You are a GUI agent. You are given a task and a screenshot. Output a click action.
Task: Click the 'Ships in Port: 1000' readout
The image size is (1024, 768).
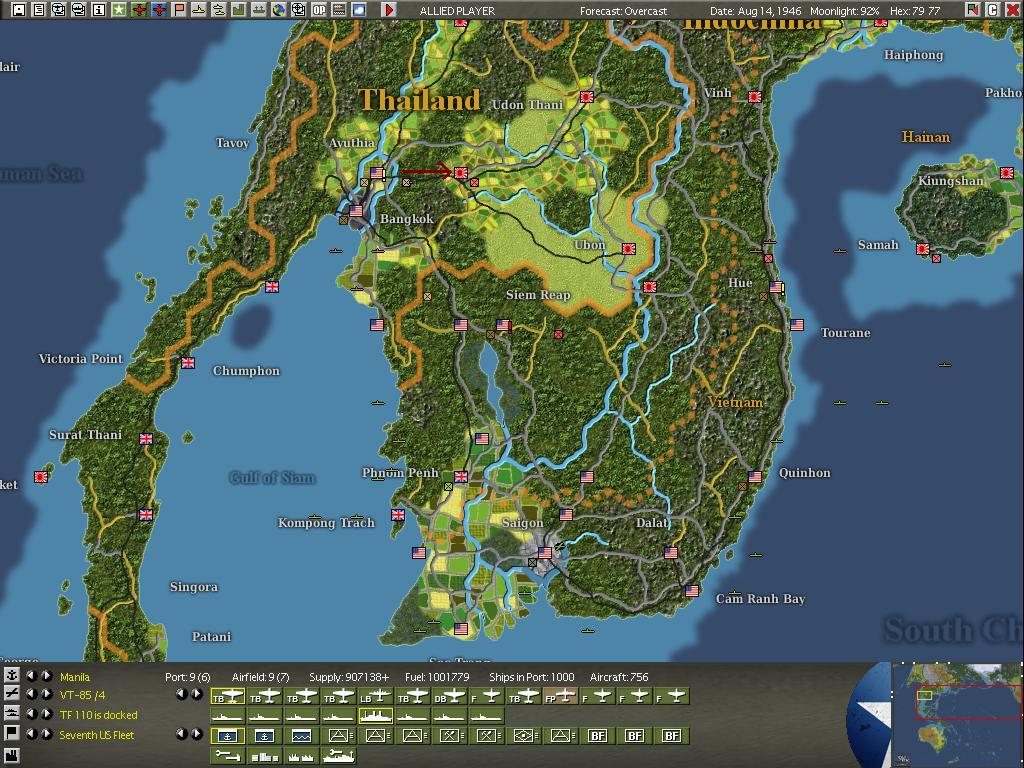(532, 677)
